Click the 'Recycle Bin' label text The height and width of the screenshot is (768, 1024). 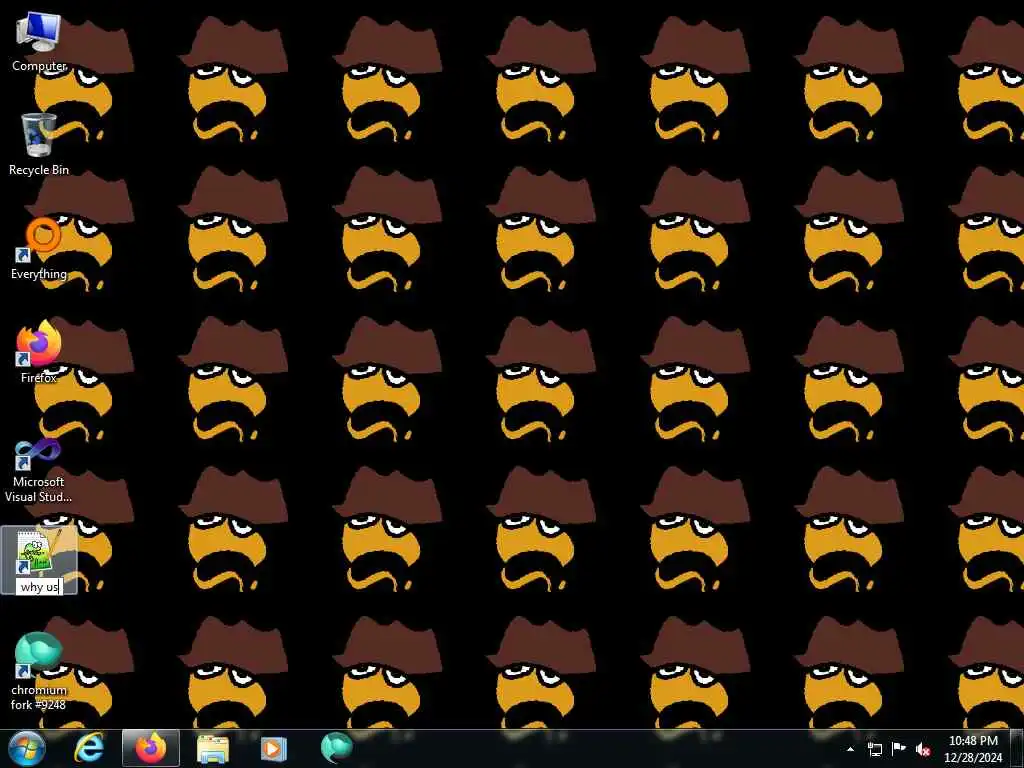(39, 170)
